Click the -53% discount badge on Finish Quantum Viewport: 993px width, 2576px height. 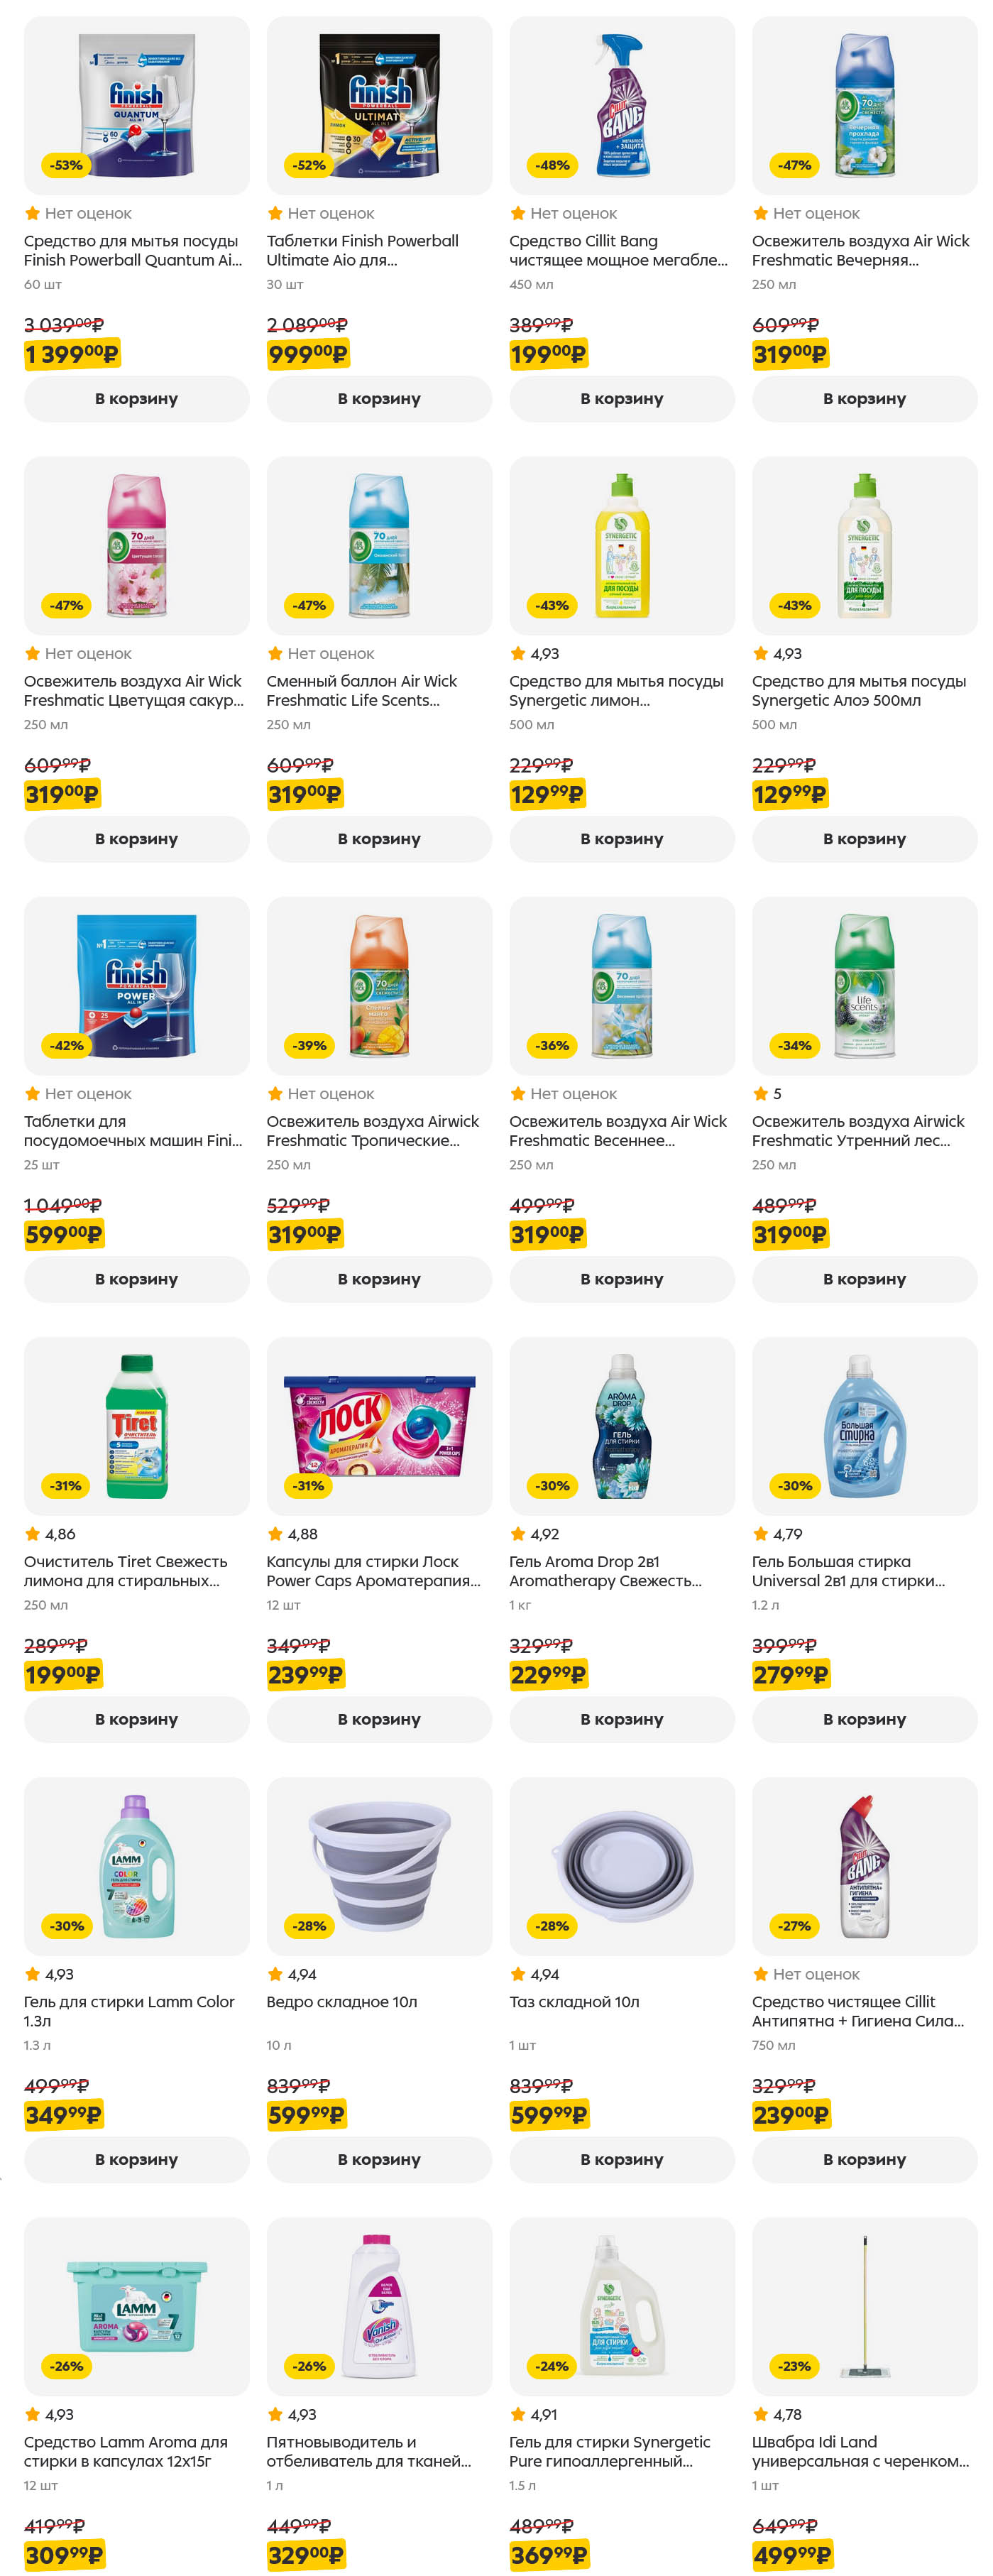tap(66, 165)
